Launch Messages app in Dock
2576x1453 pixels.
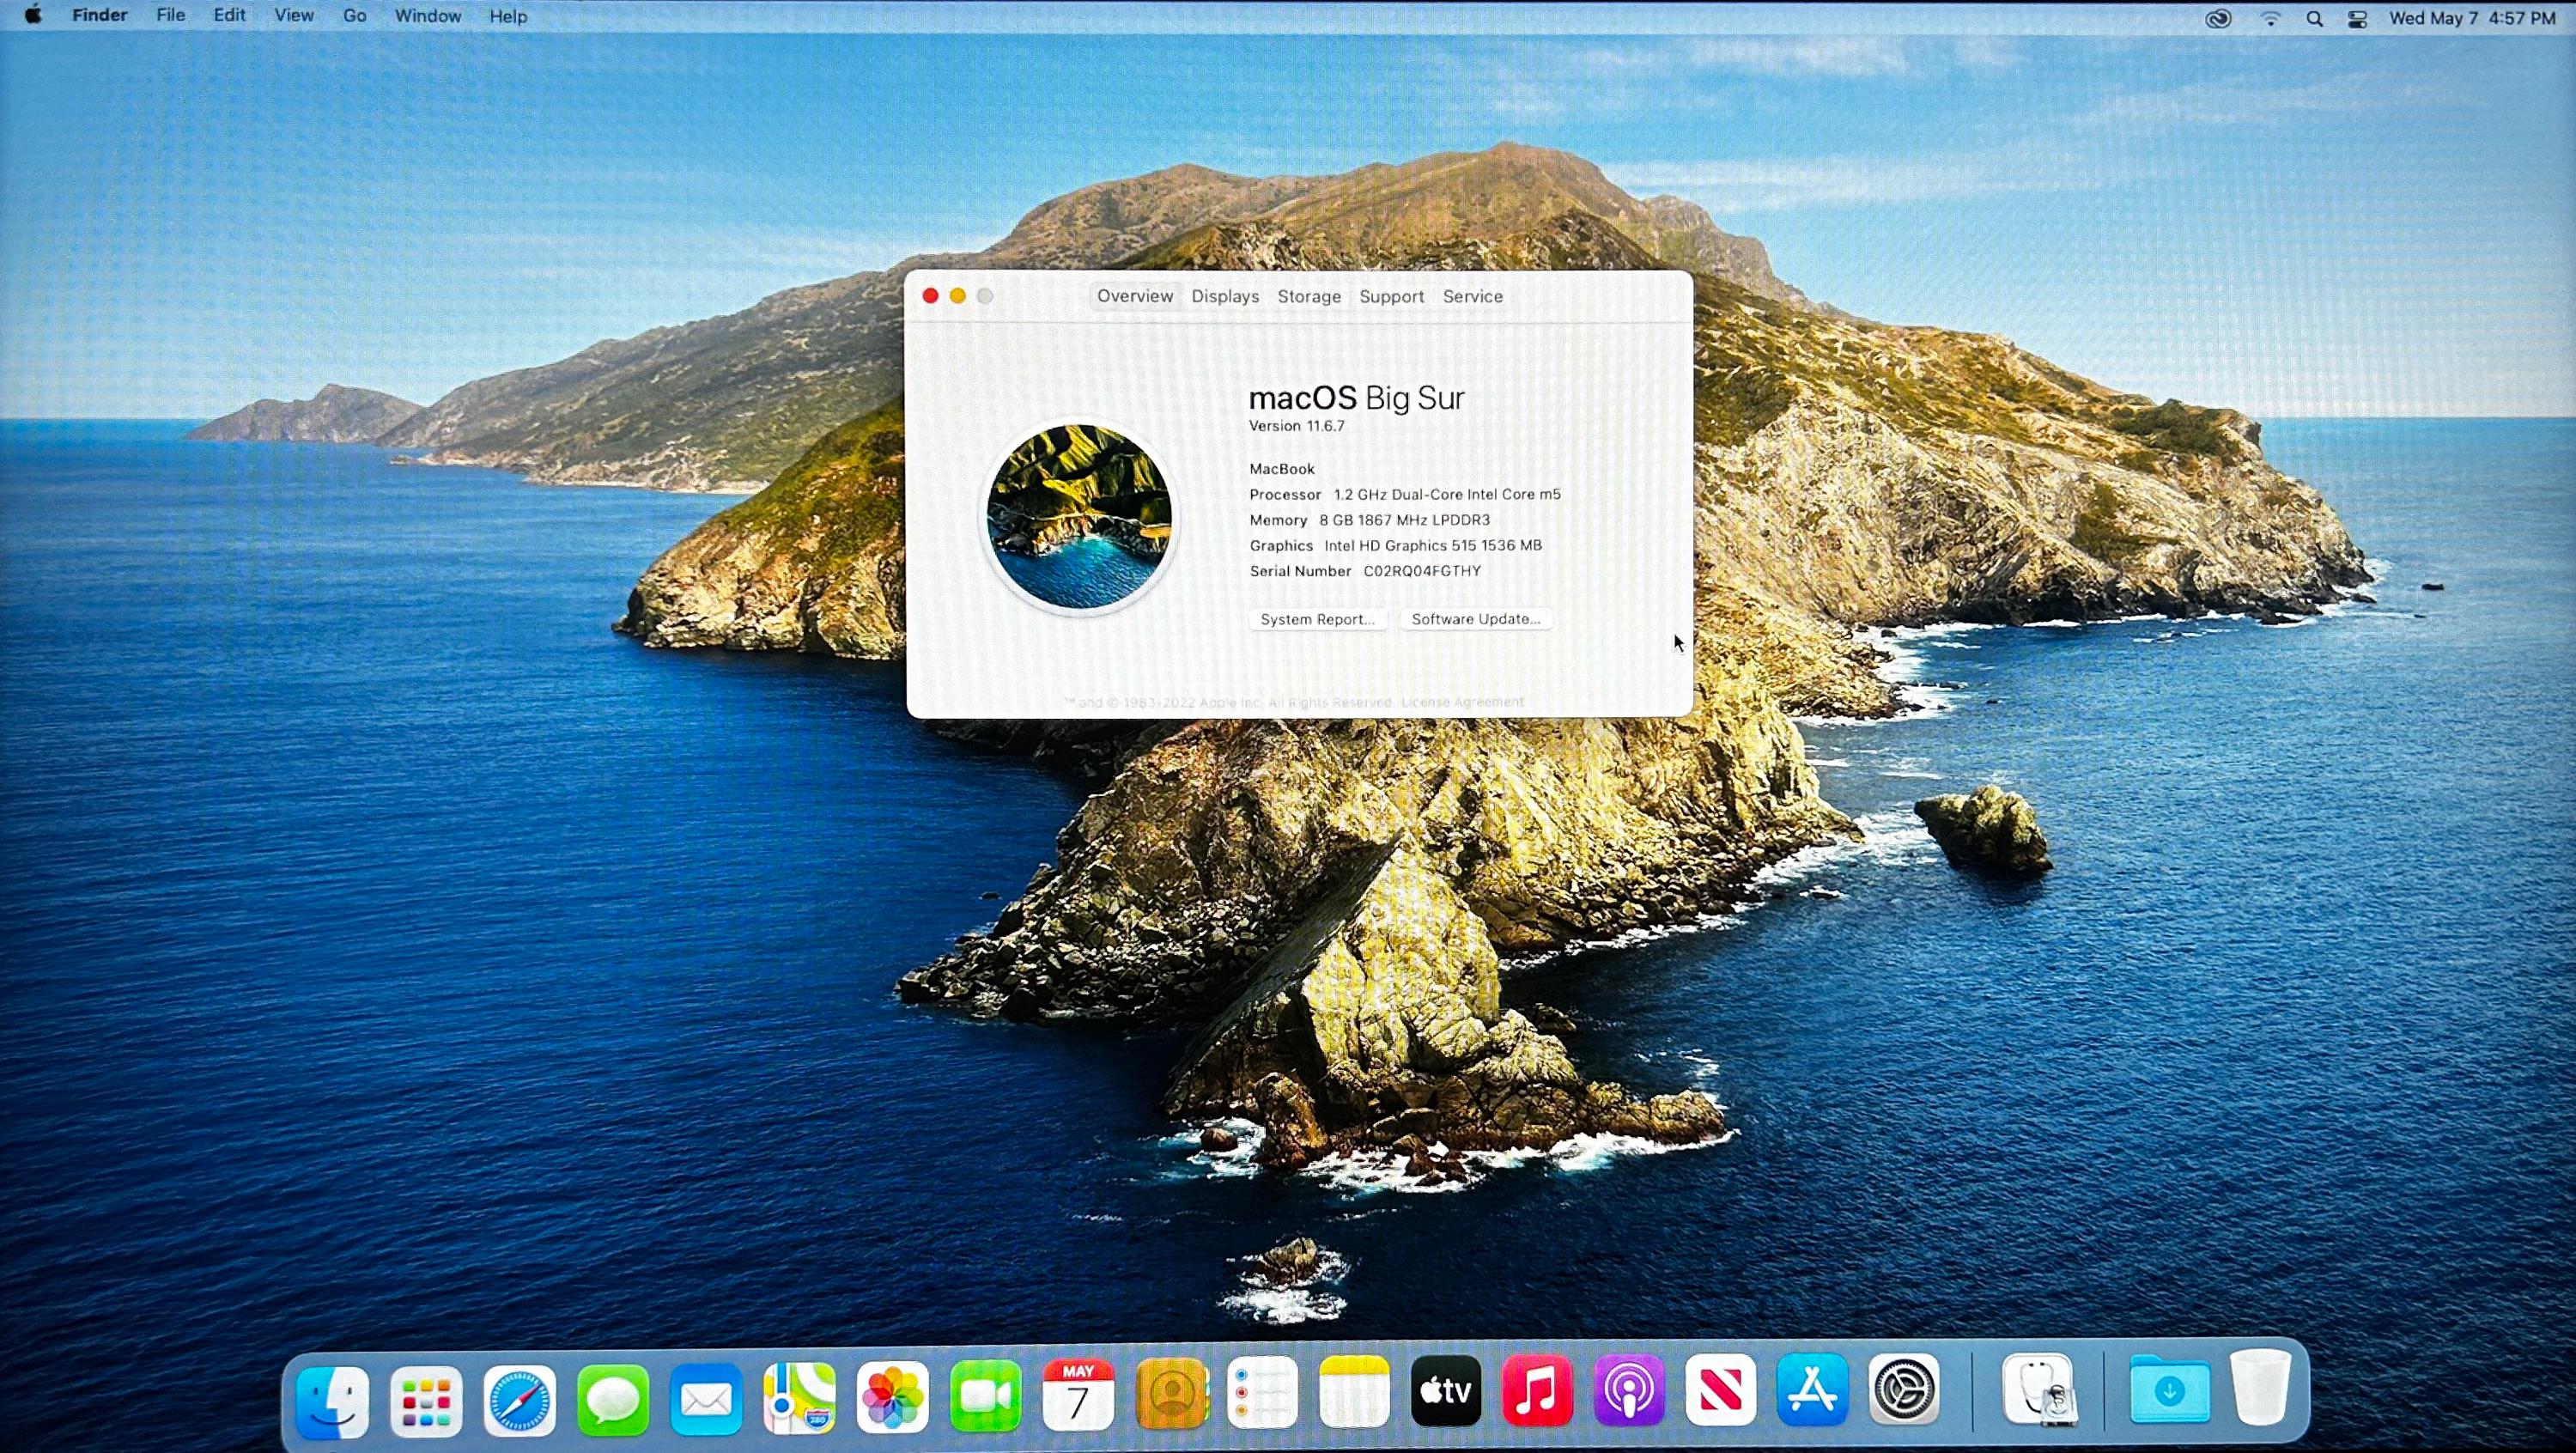pos(612,1399)
